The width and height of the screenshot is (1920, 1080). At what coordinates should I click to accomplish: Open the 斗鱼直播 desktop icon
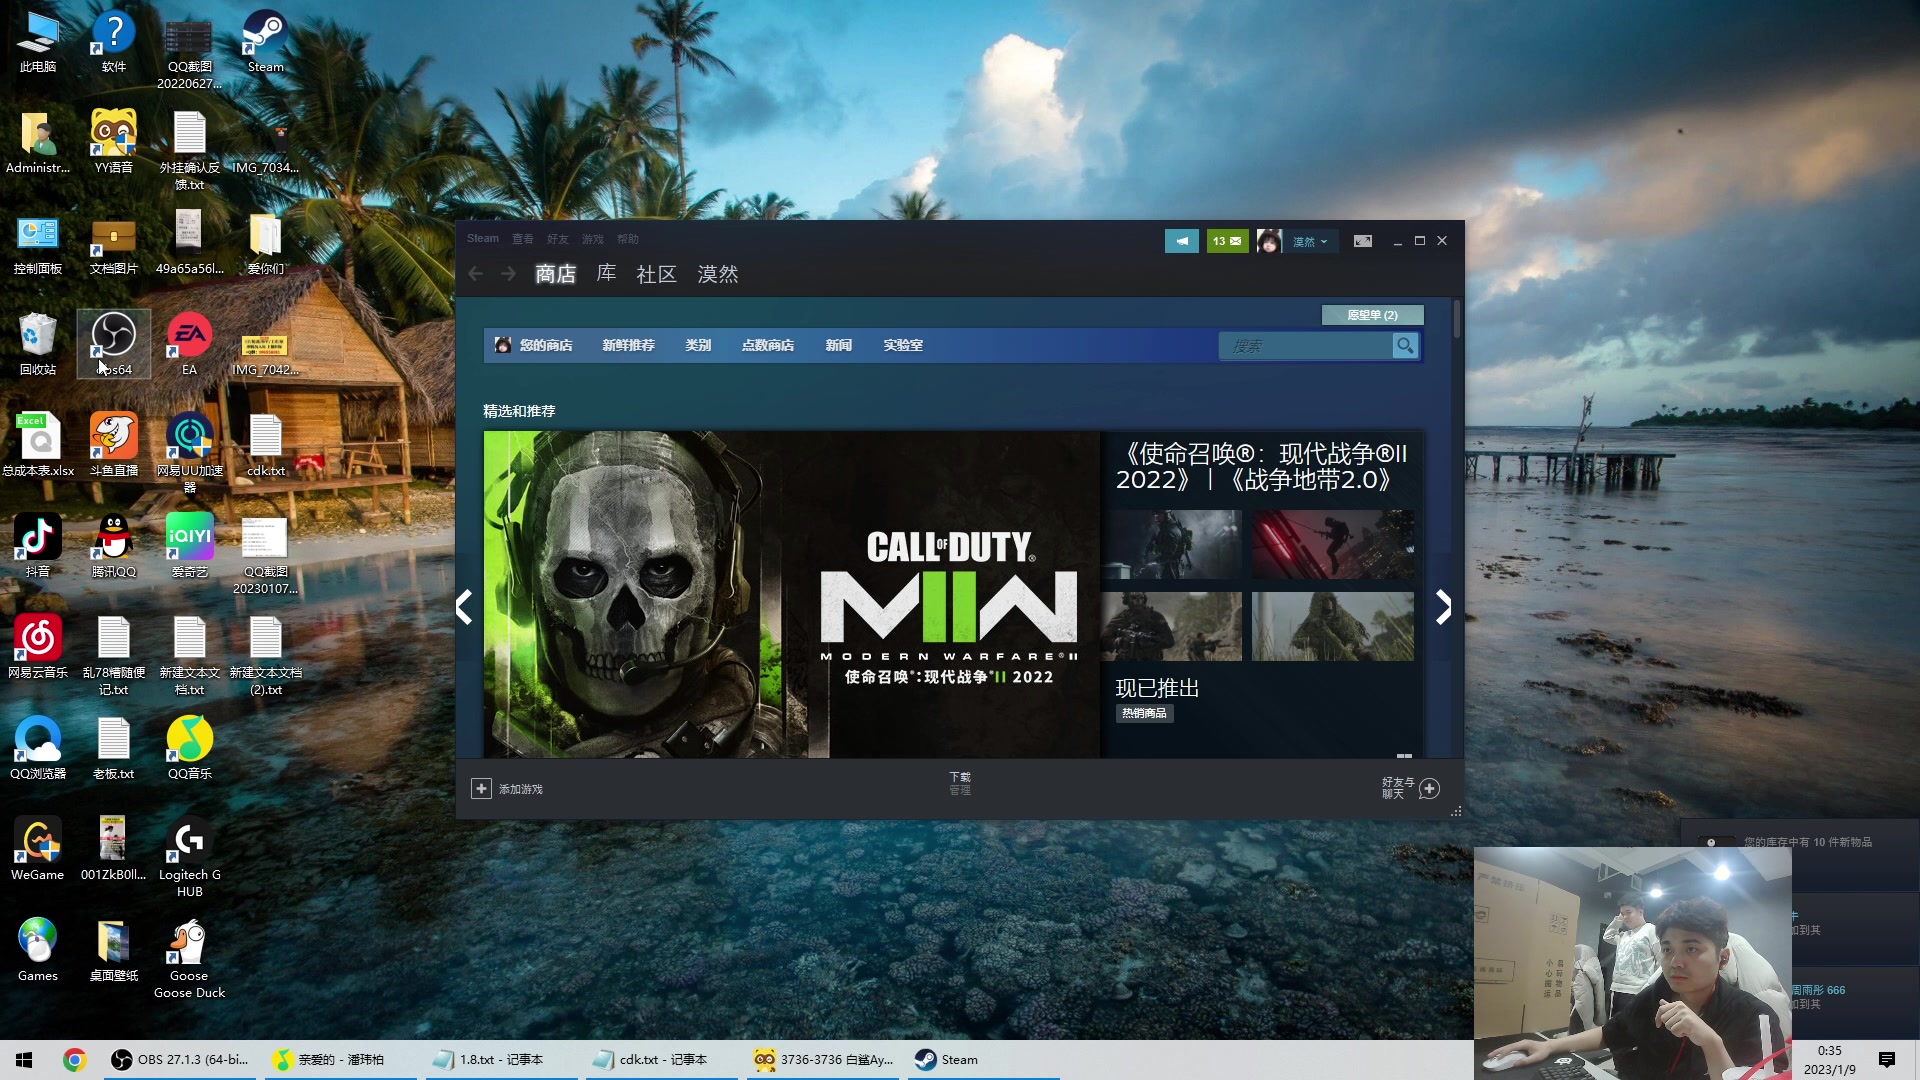tap(113, 445)
